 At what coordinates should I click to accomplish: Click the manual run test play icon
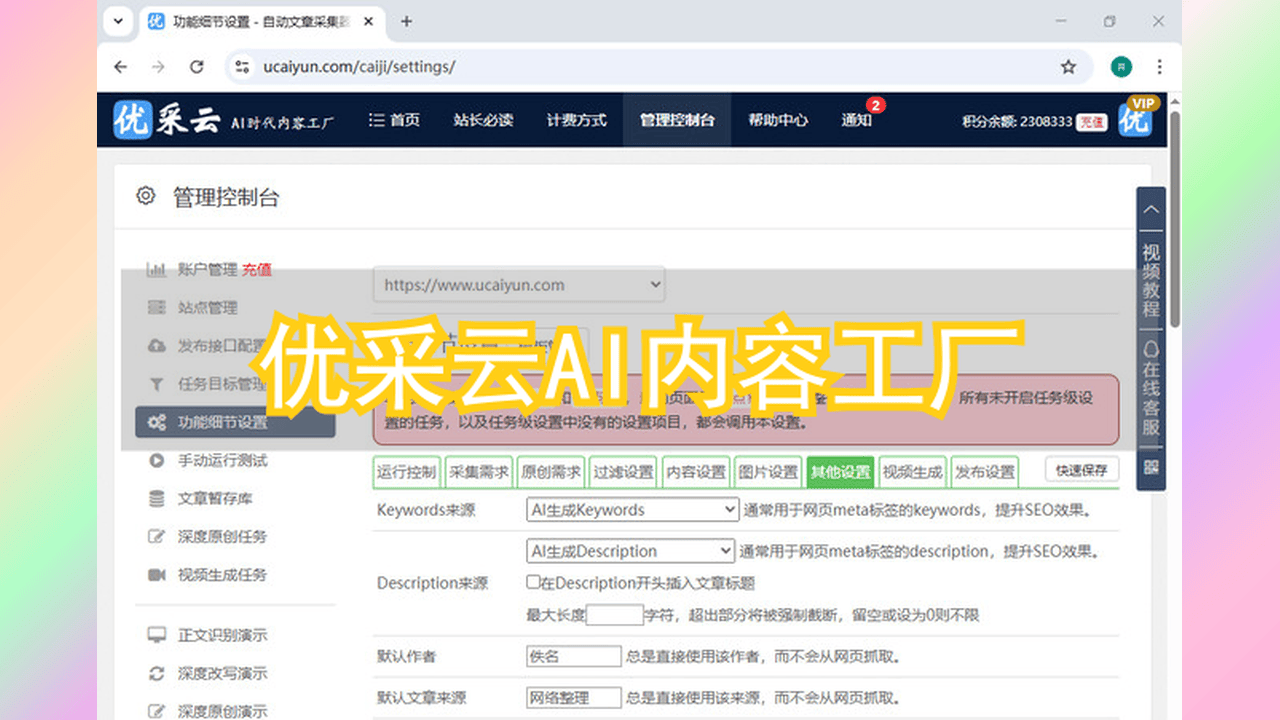click(x=156, y=461)
